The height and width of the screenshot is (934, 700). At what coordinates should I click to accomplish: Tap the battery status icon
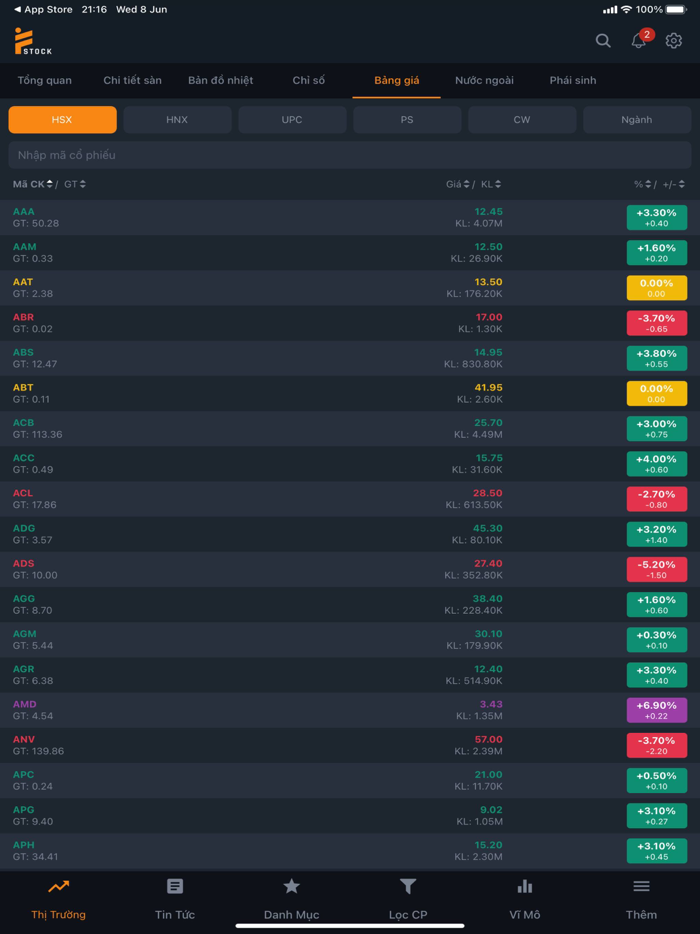click(676, 10)
